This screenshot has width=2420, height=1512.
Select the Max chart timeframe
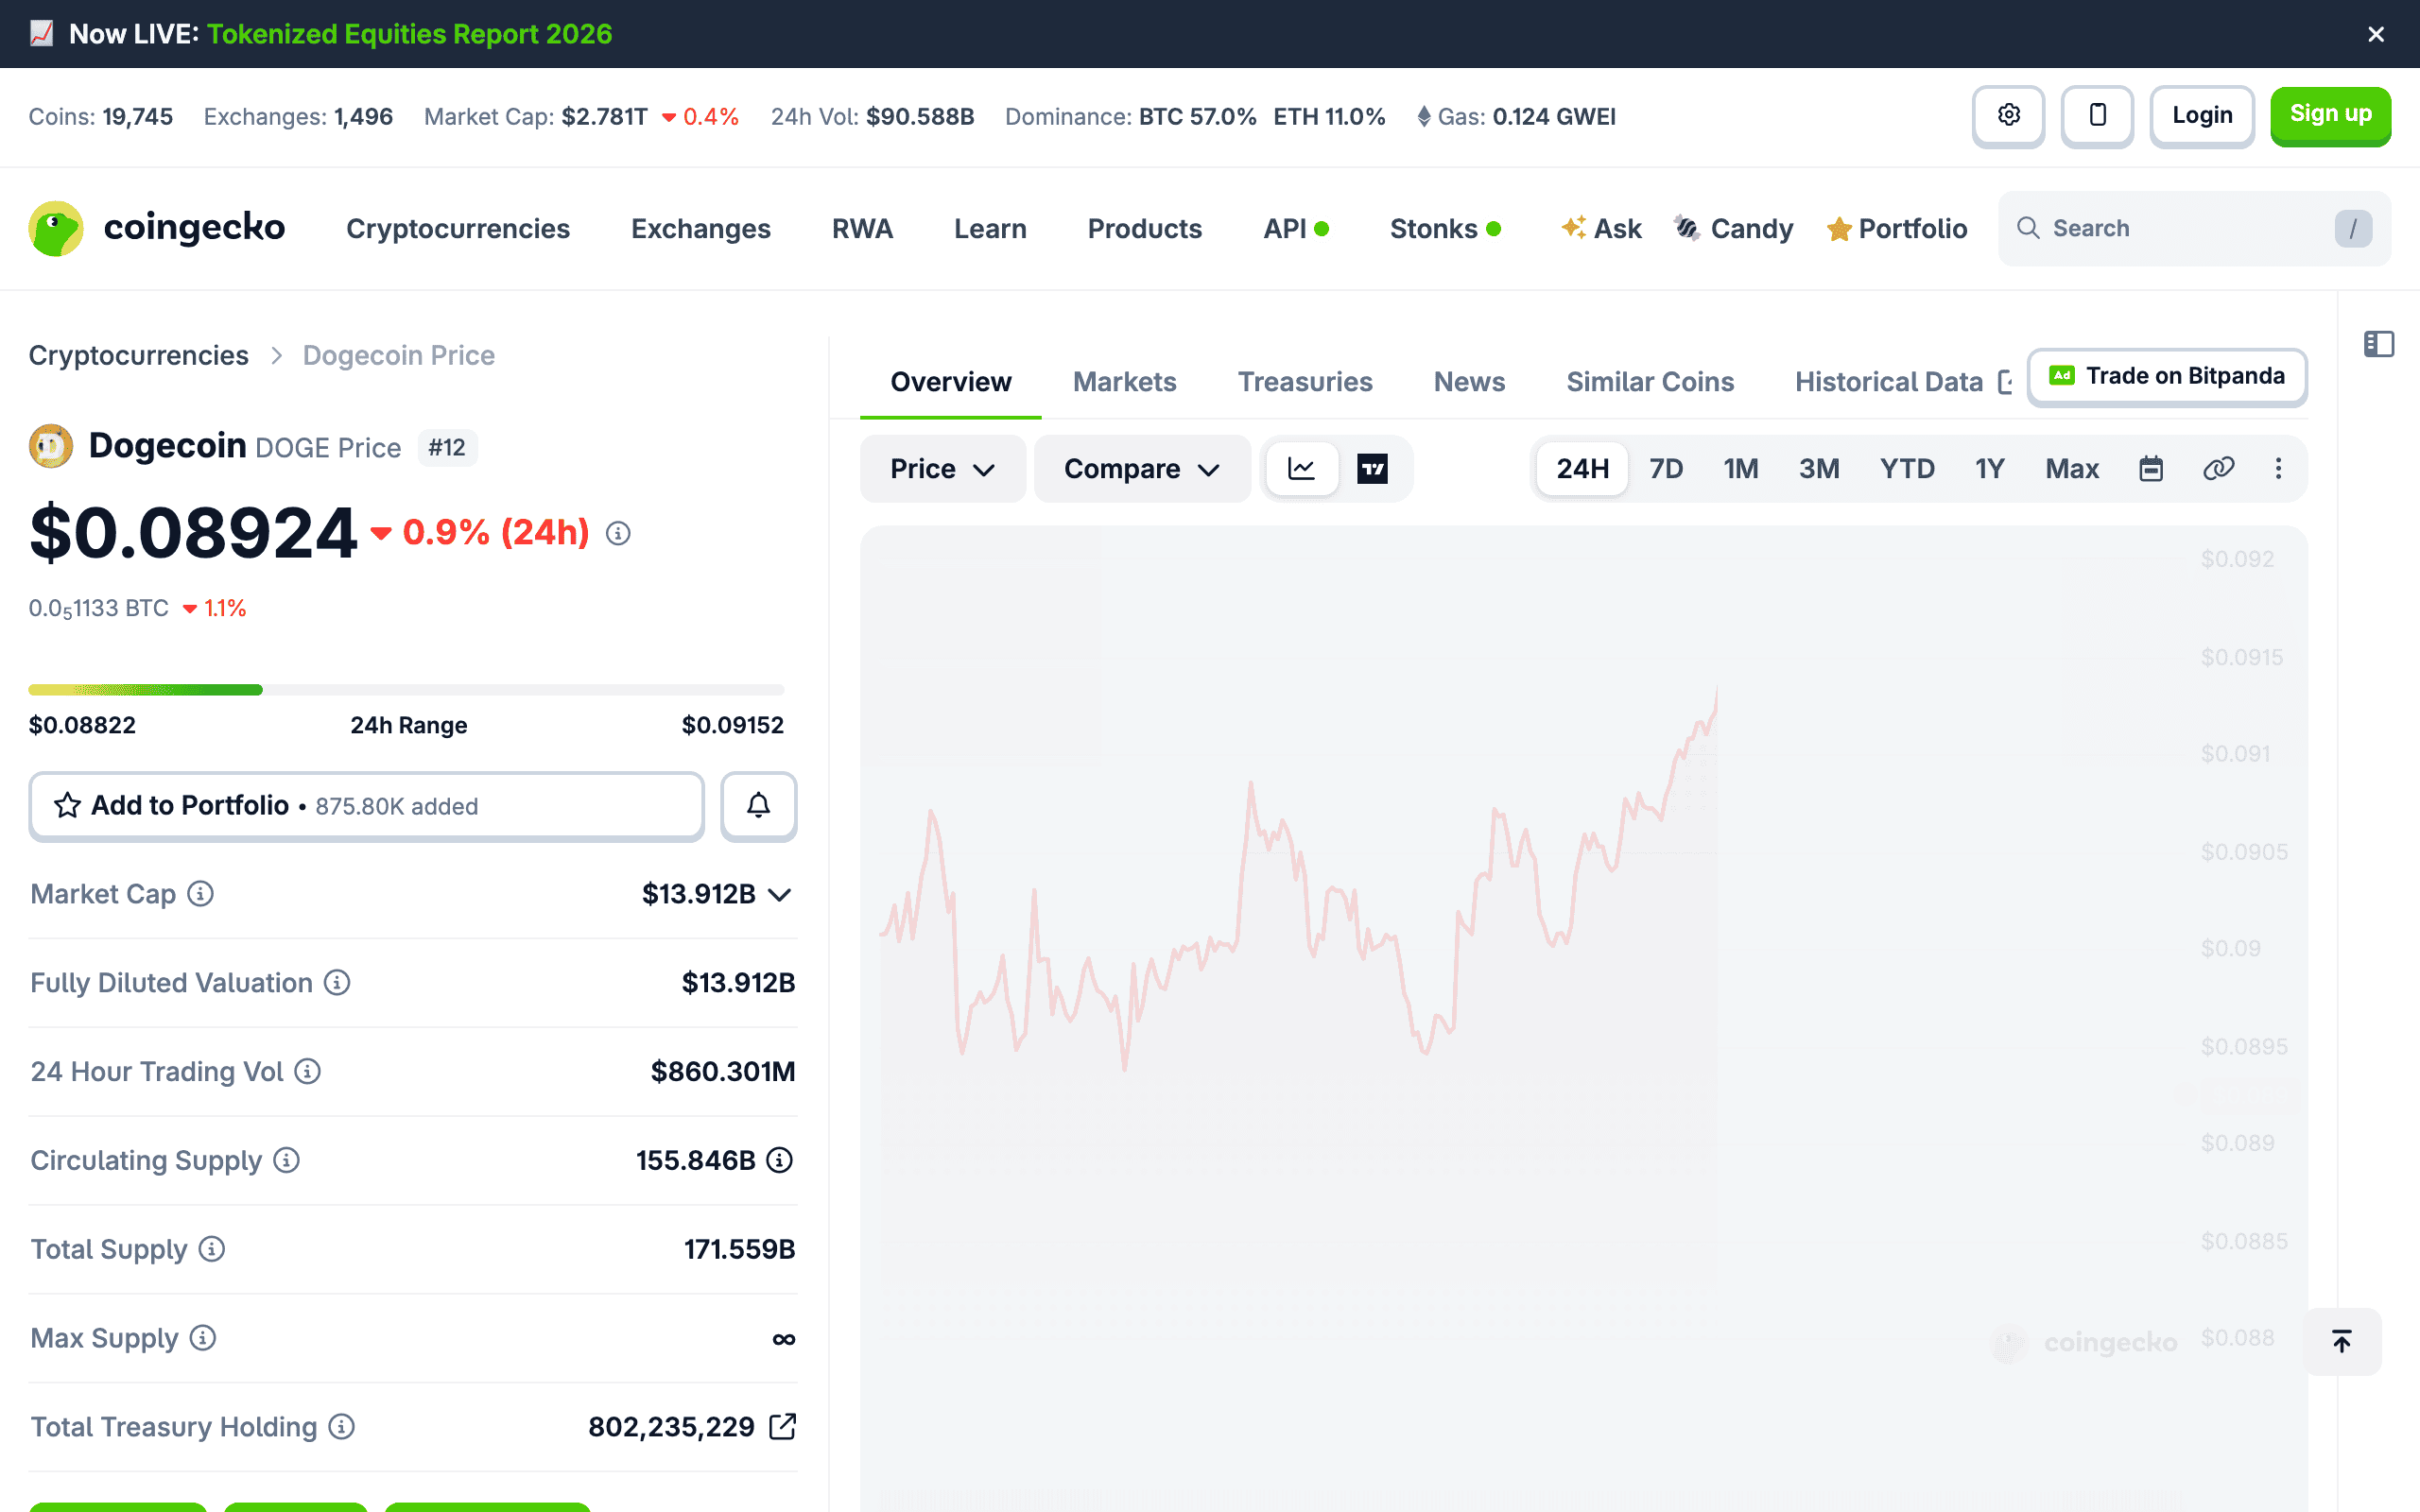pos(2072,469)
